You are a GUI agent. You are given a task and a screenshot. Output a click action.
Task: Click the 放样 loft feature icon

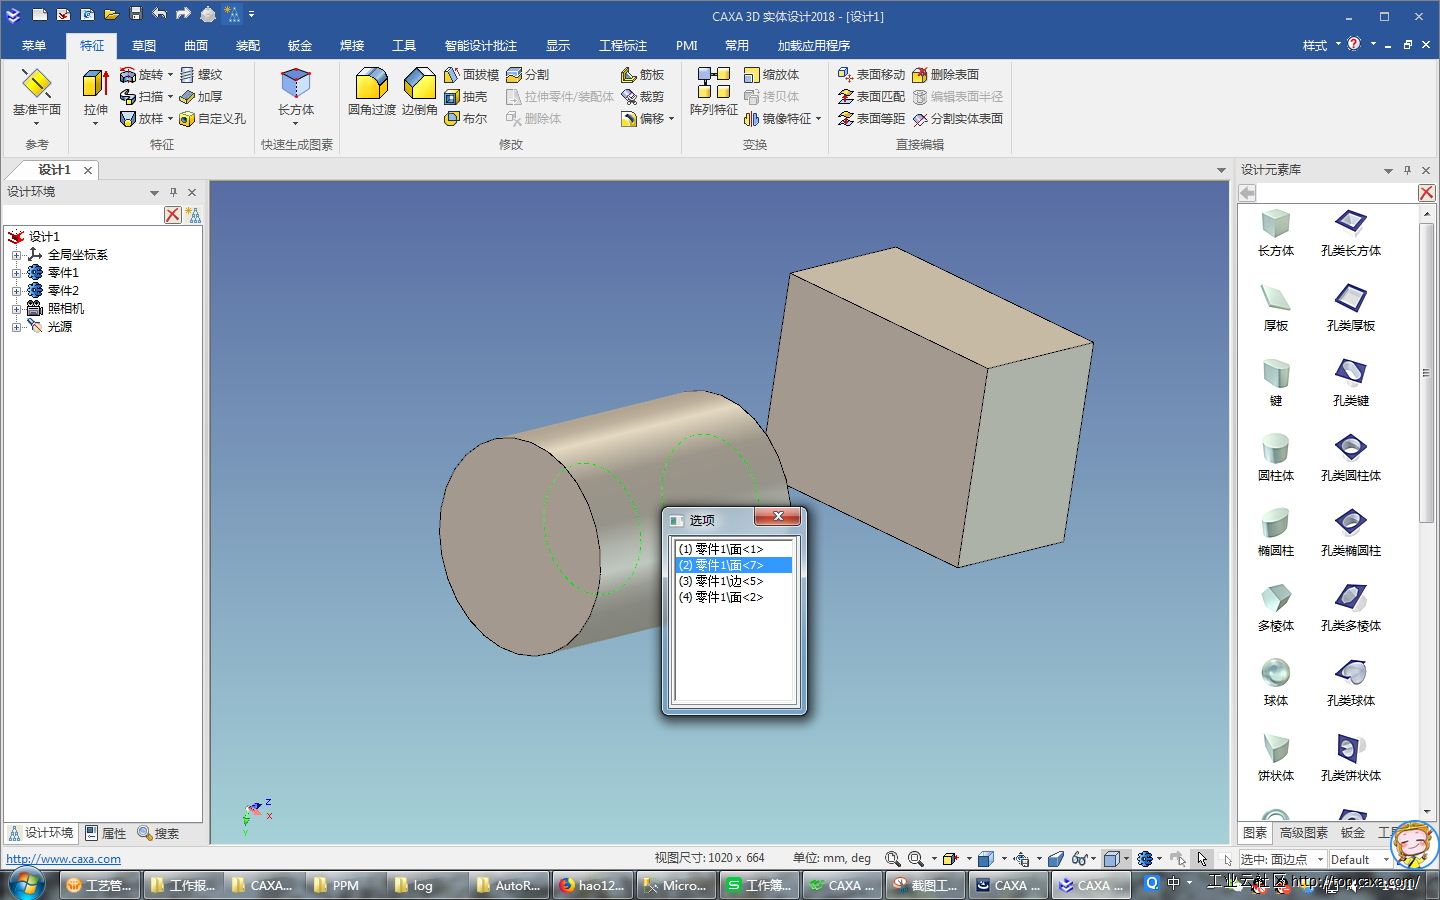(x=128, y=119)
